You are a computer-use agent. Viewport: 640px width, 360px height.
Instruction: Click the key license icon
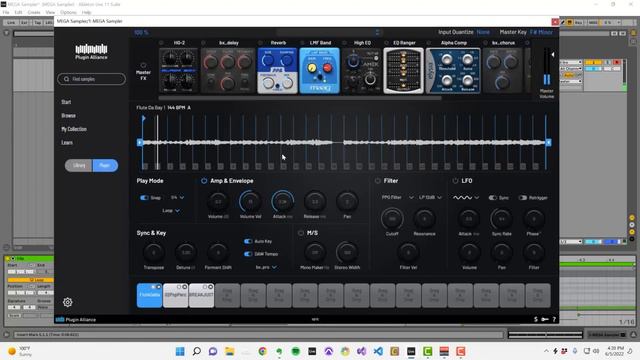click(x=544, y=319)
